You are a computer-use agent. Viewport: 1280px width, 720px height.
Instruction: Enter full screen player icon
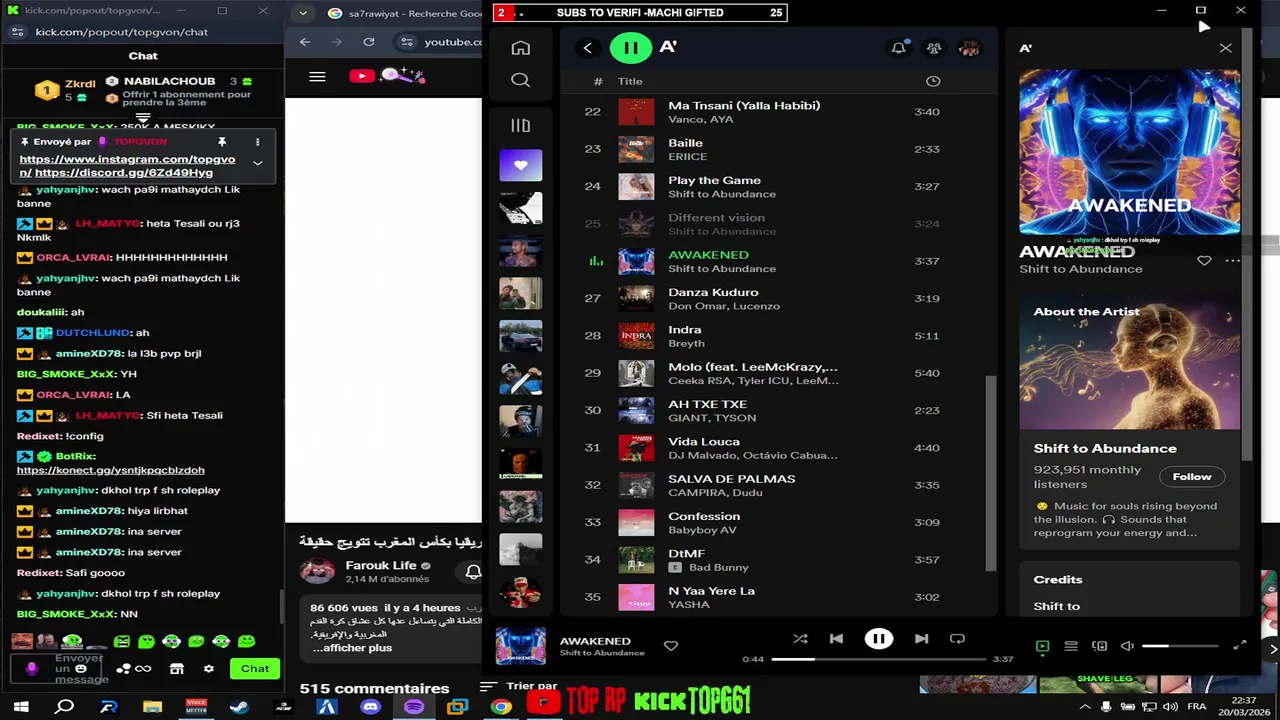tap(1240, 646)
